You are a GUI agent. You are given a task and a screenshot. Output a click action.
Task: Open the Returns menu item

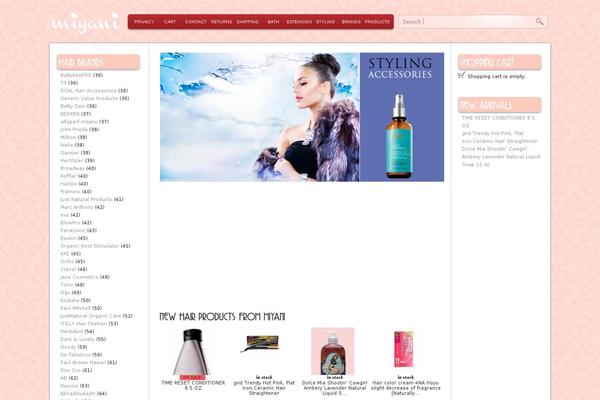click(222, 22)
